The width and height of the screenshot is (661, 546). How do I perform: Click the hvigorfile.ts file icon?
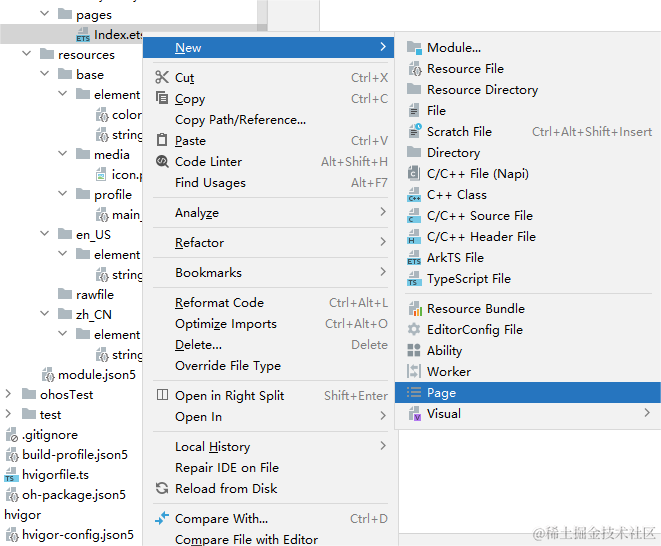click(11, 475)
